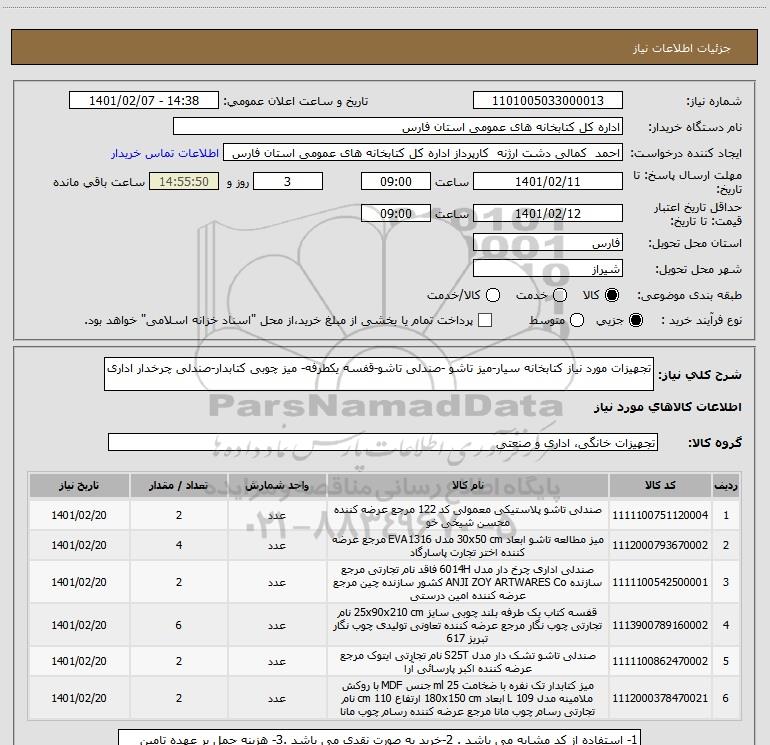Viewport: 770px width, 745px height.
Task: Select the کالا/خدمت radio button
Action: click(493, 295)
